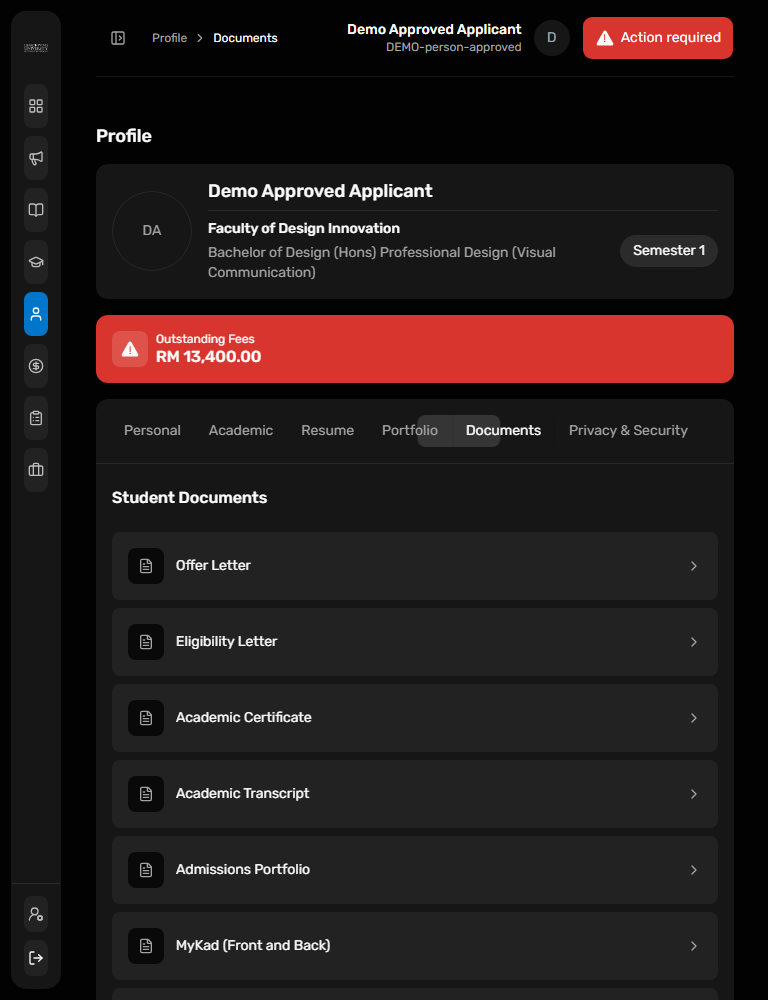Click the Eligibility Letter label
This screenshot has width=768, height=1000.
point(226,642)
